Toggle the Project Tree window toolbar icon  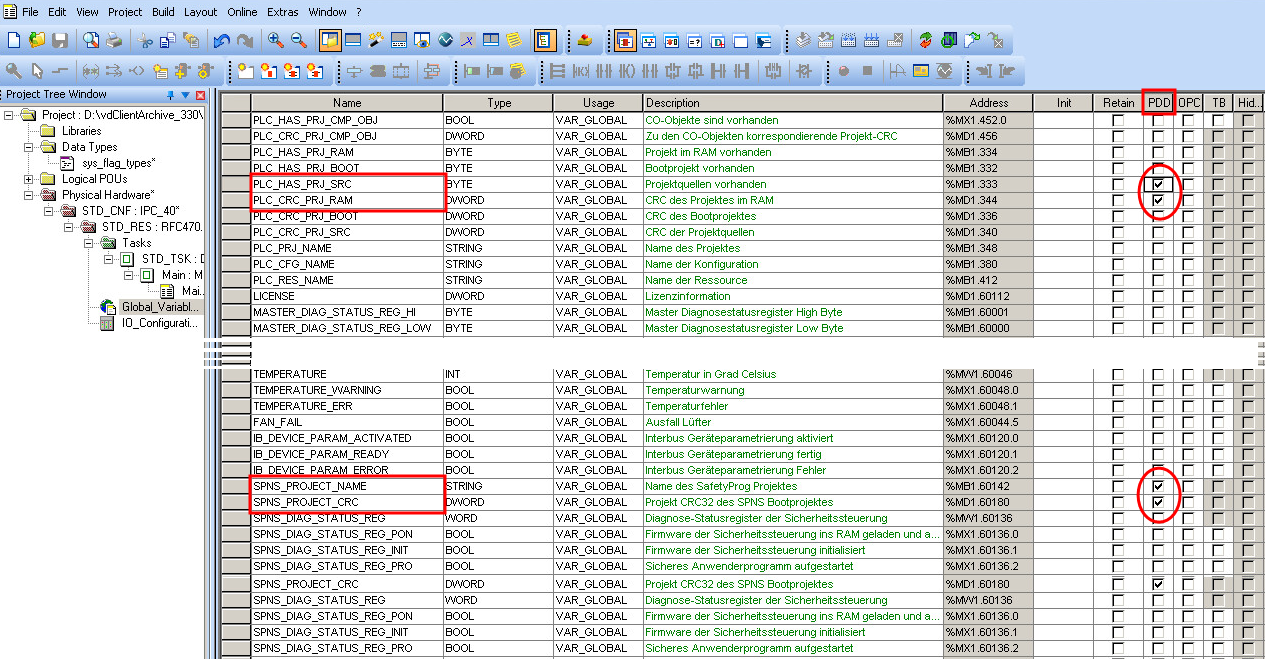pos(329,41)
